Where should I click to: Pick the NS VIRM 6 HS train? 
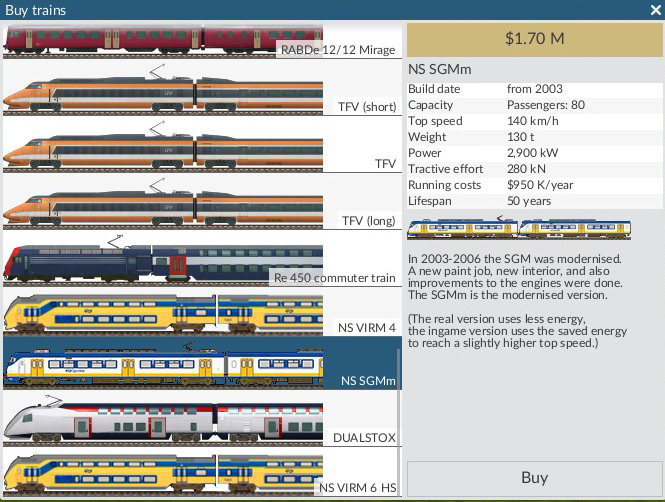202,472
